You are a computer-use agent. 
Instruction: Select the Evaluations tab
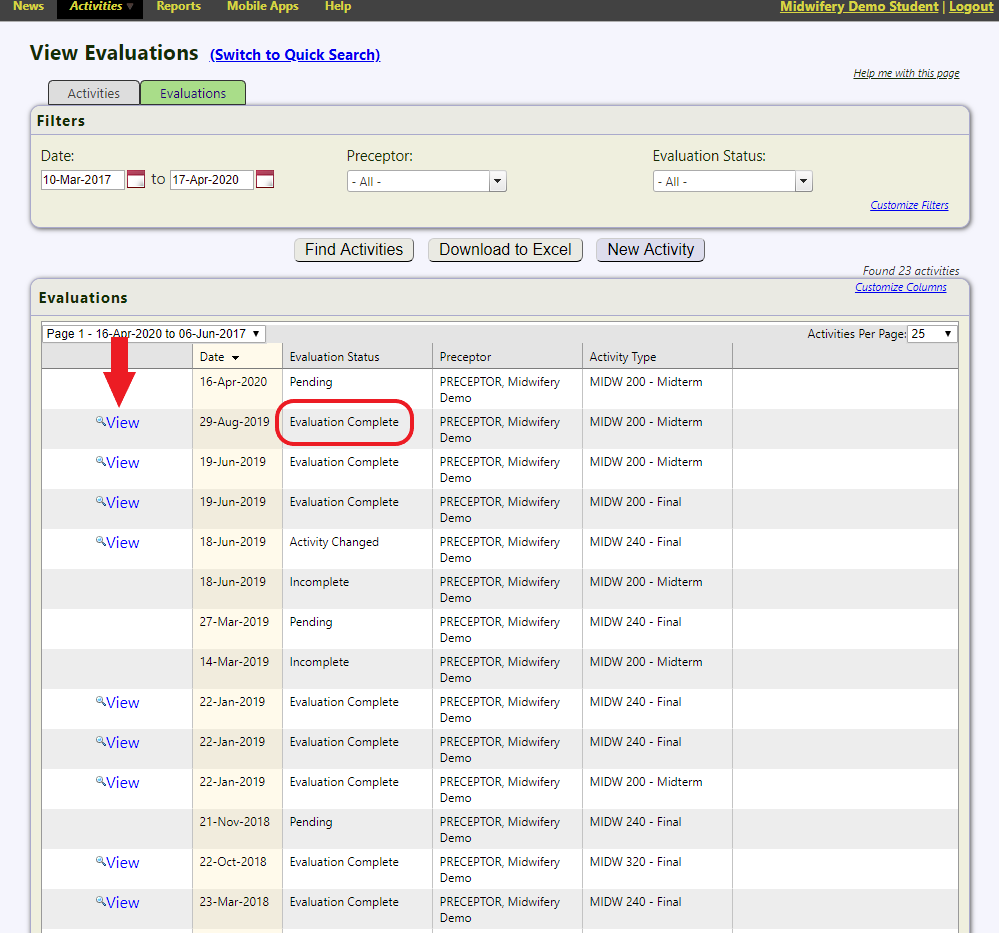click(x=193, y=93)
